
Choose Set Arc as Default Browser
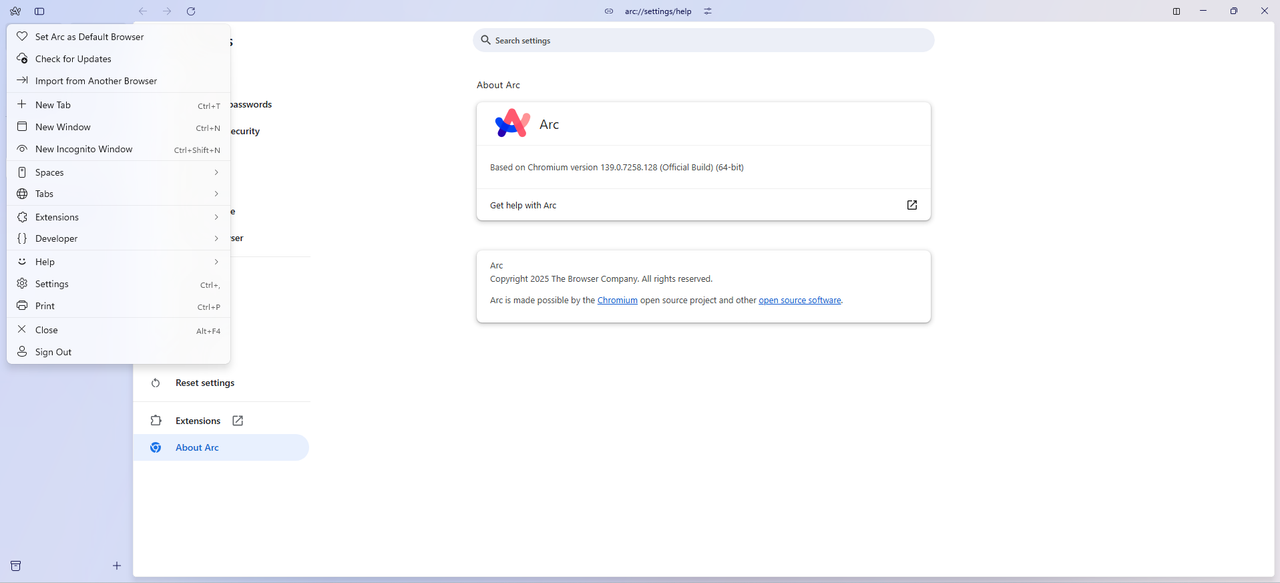(x=119, y=36)
